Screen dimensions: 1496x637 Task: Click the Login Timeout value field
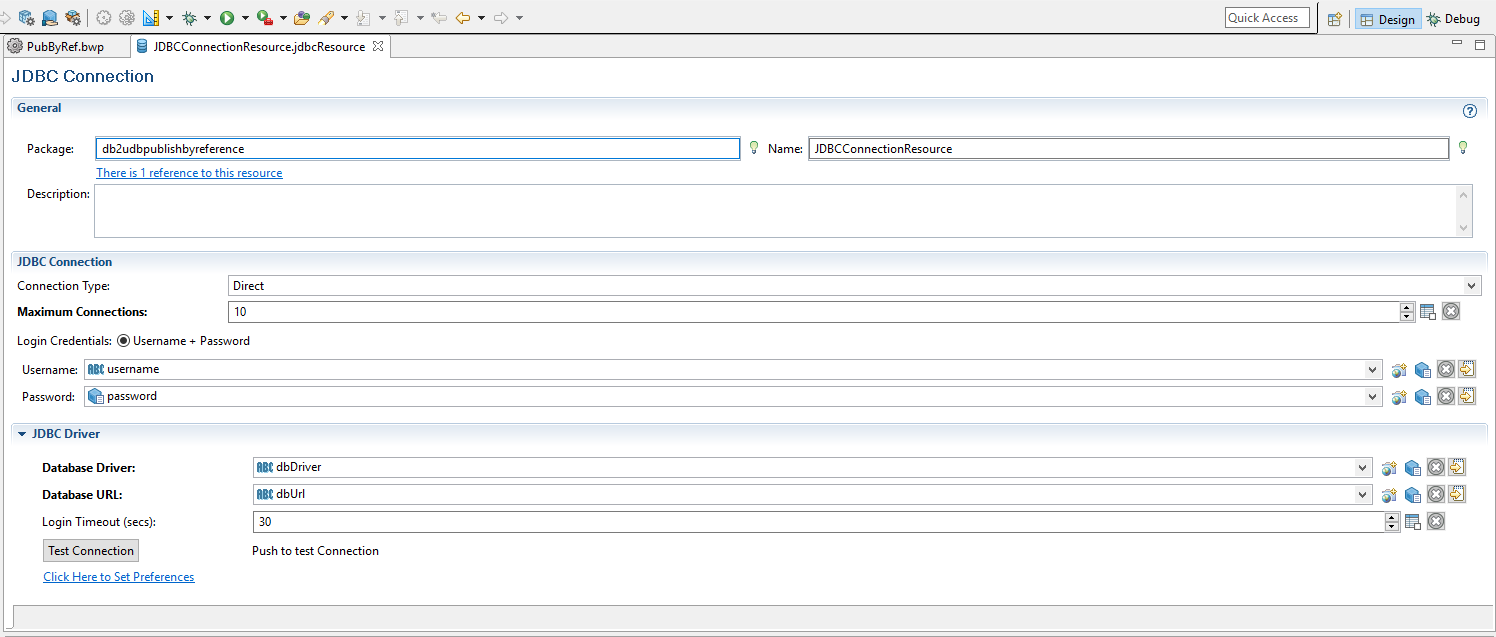(x=819, y=521)
